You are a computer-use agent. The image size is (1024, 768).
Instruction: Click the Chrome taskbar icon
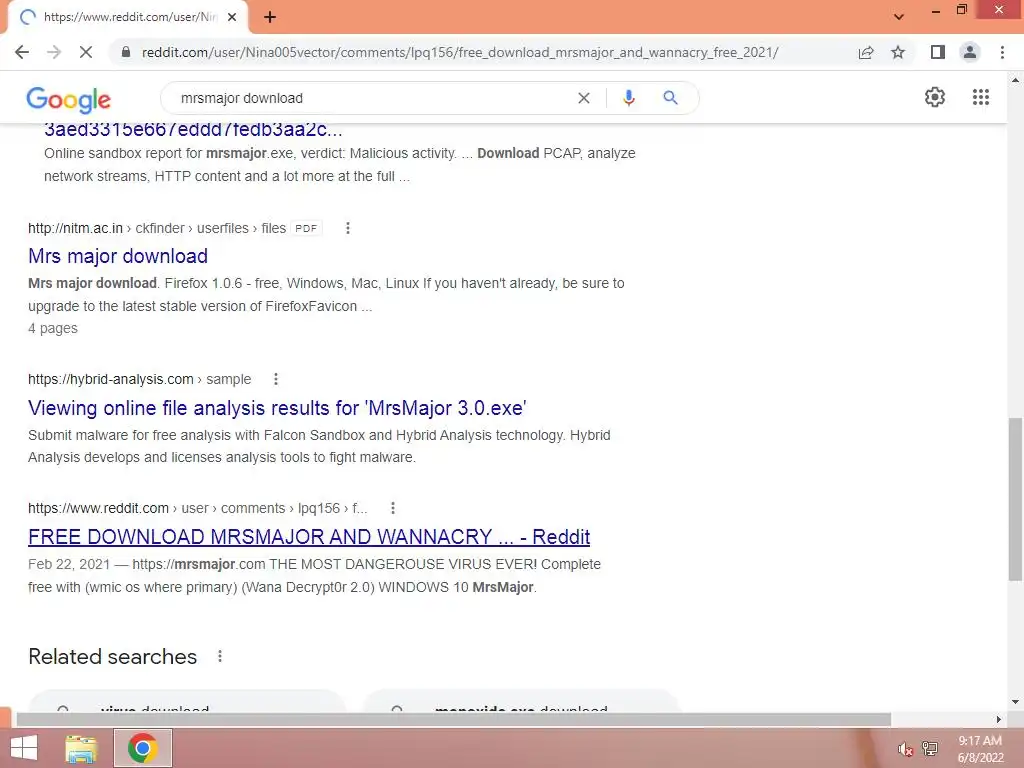pos(142,748)
